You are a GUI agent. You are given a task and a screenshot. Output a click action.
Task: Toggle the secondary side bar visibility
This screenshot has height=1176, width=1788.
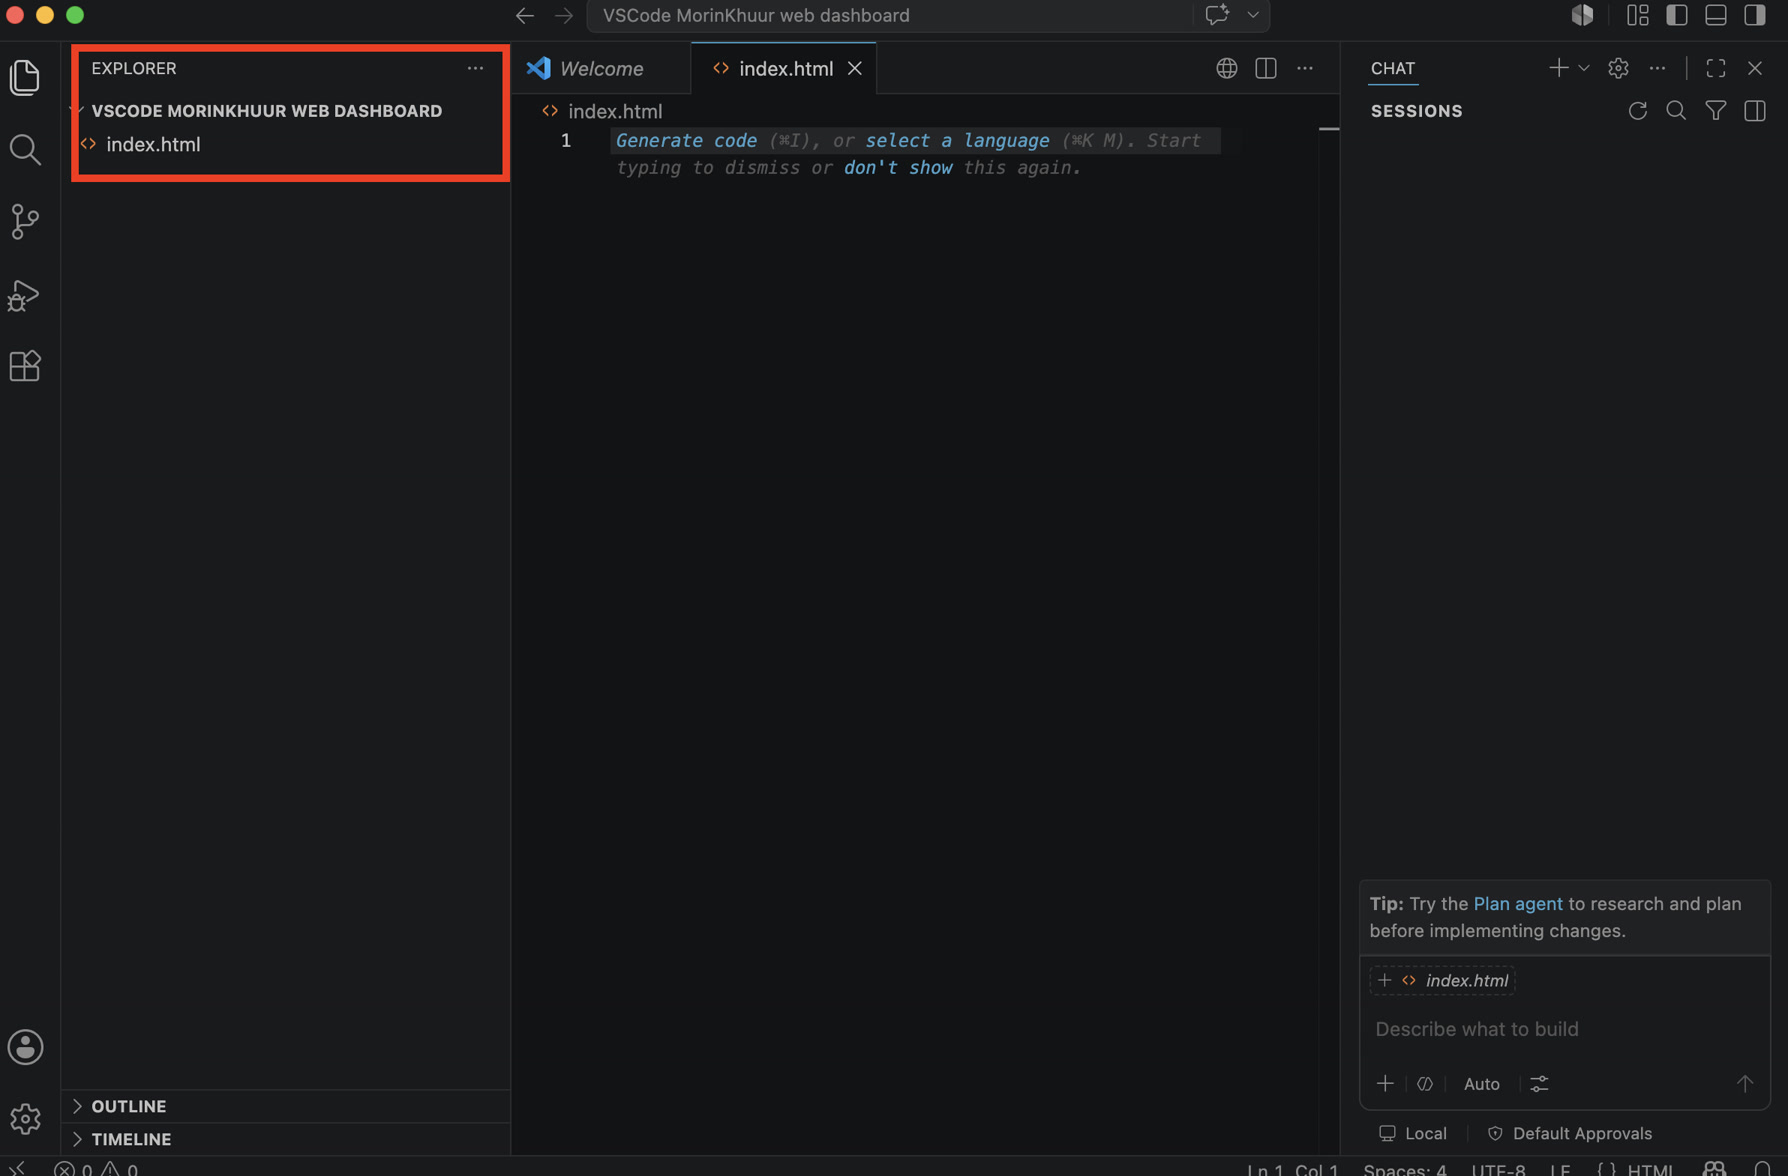point(1755,15)
